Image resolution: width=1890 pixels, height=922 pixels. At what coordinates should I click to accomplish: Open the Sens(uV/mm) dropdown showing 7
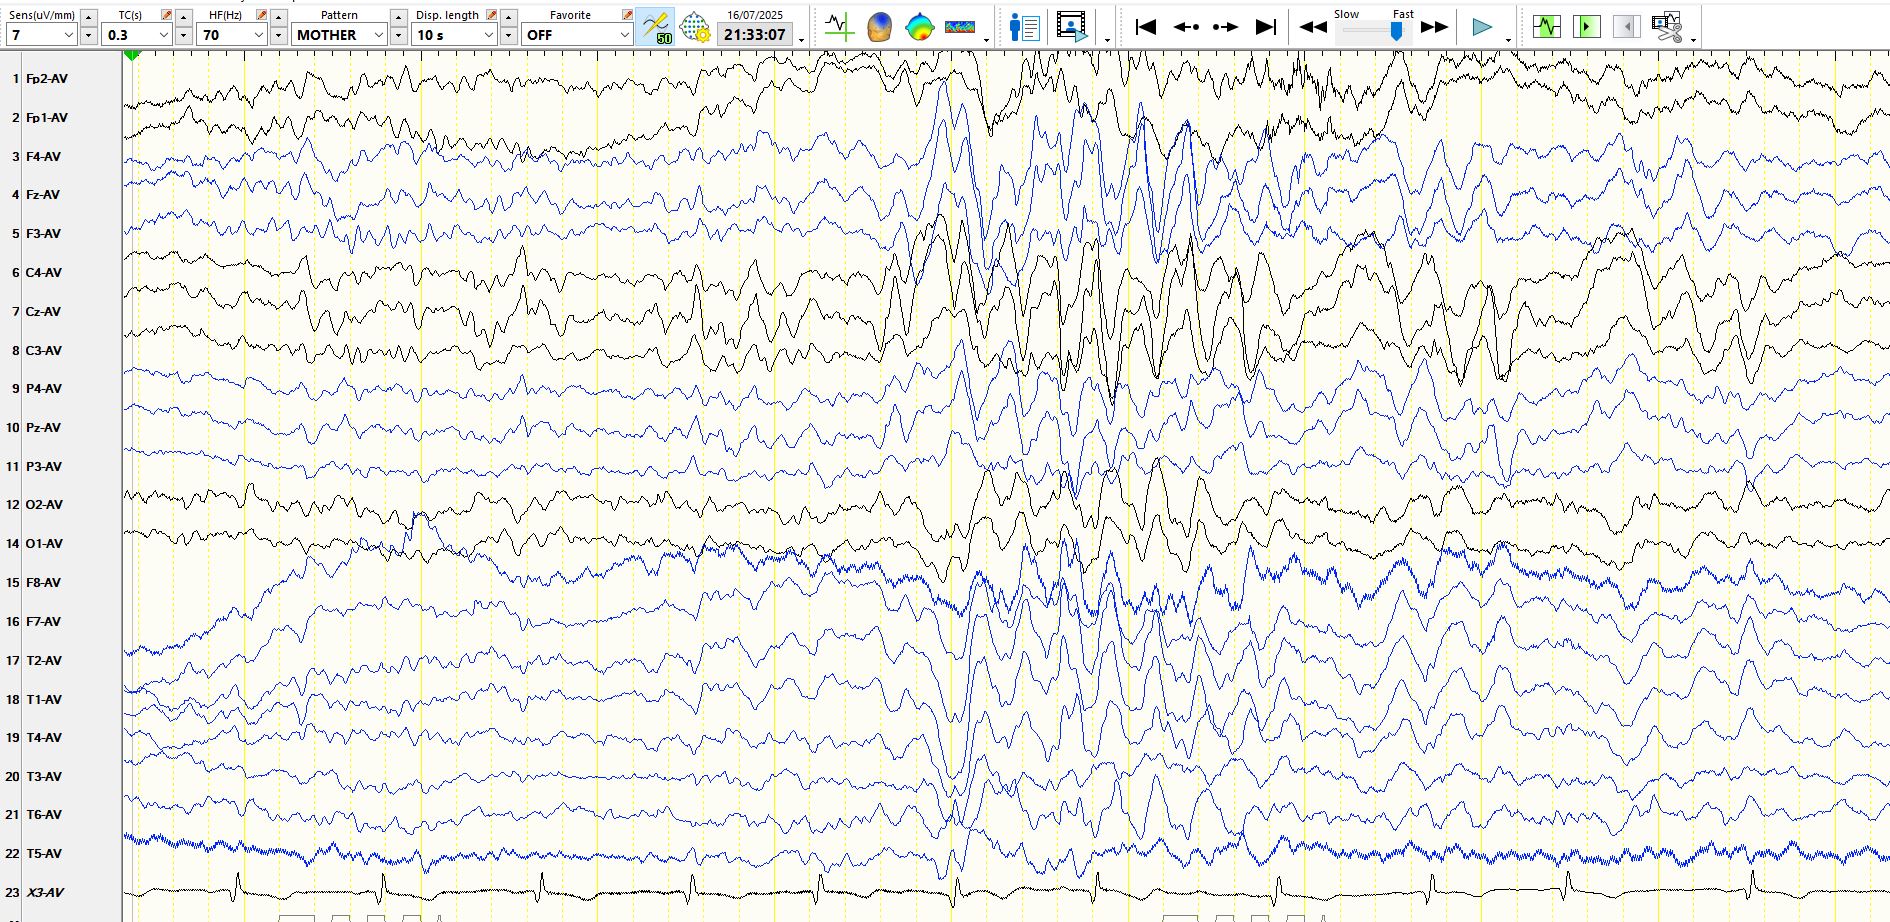[x=42, y=35]
